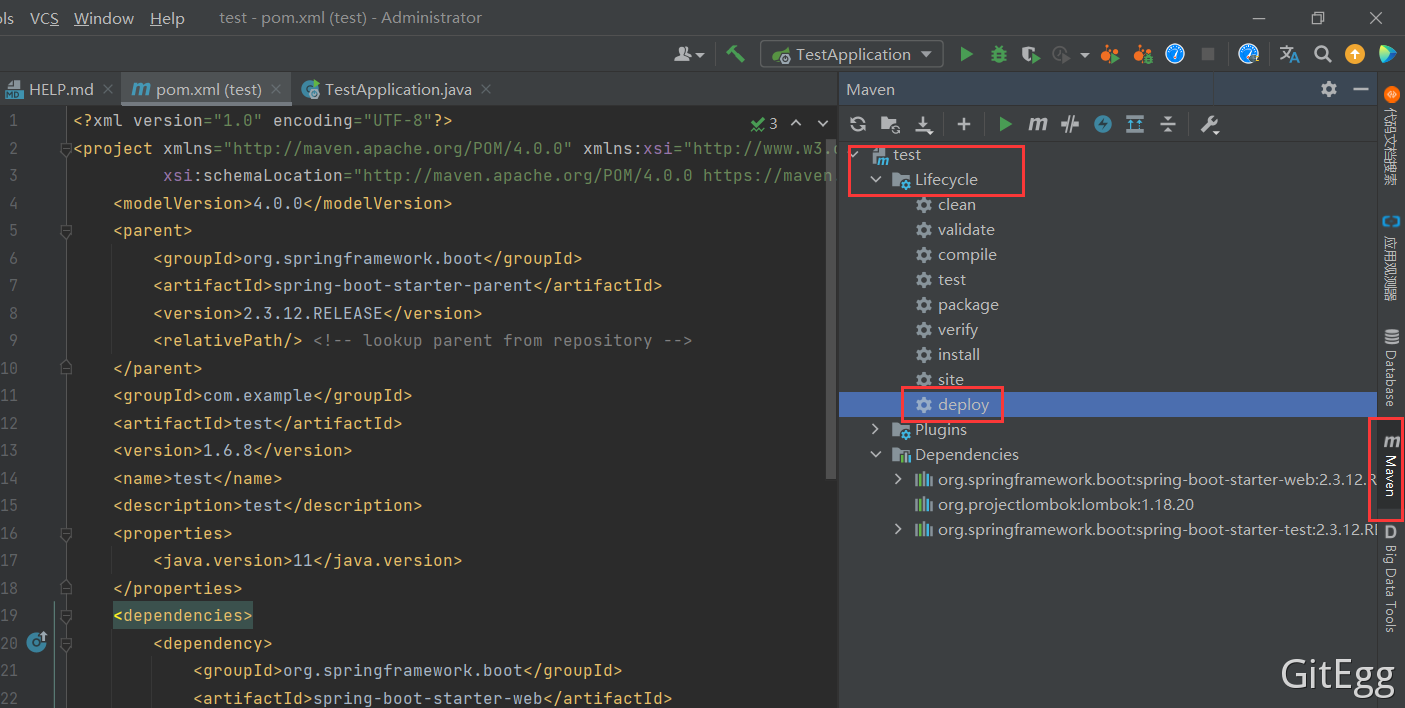Toggle Offline Mode in Maven toolbar
Screen dimensions: 1405x708
click(1070, 124)
